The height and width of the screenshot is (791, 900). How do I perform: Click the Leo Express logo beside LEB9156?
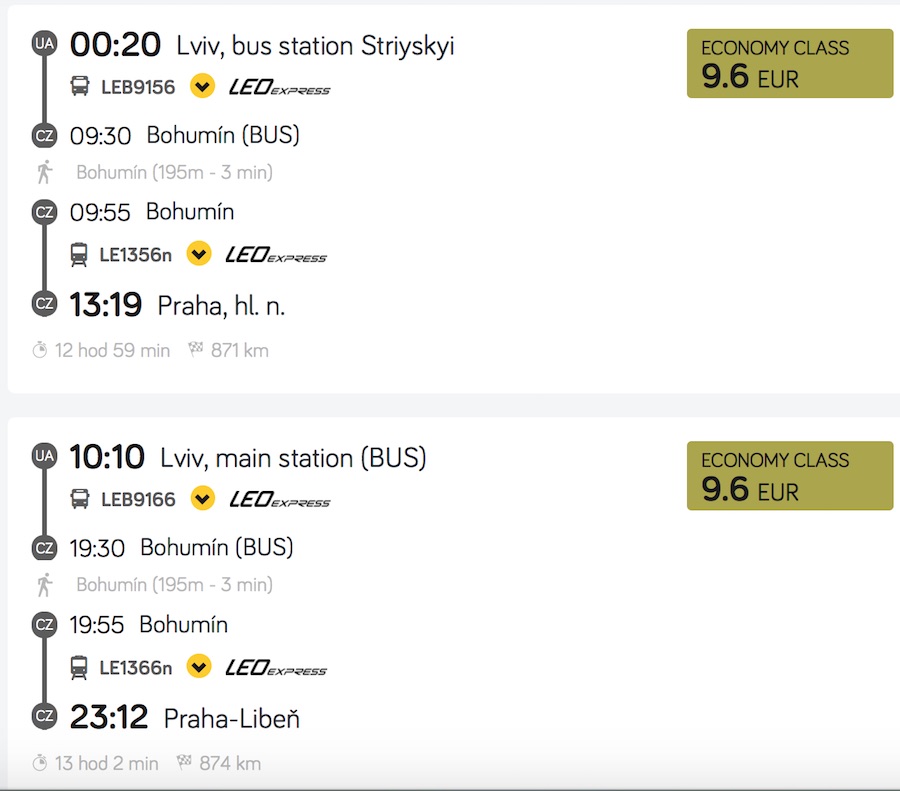tap(279, 87)
